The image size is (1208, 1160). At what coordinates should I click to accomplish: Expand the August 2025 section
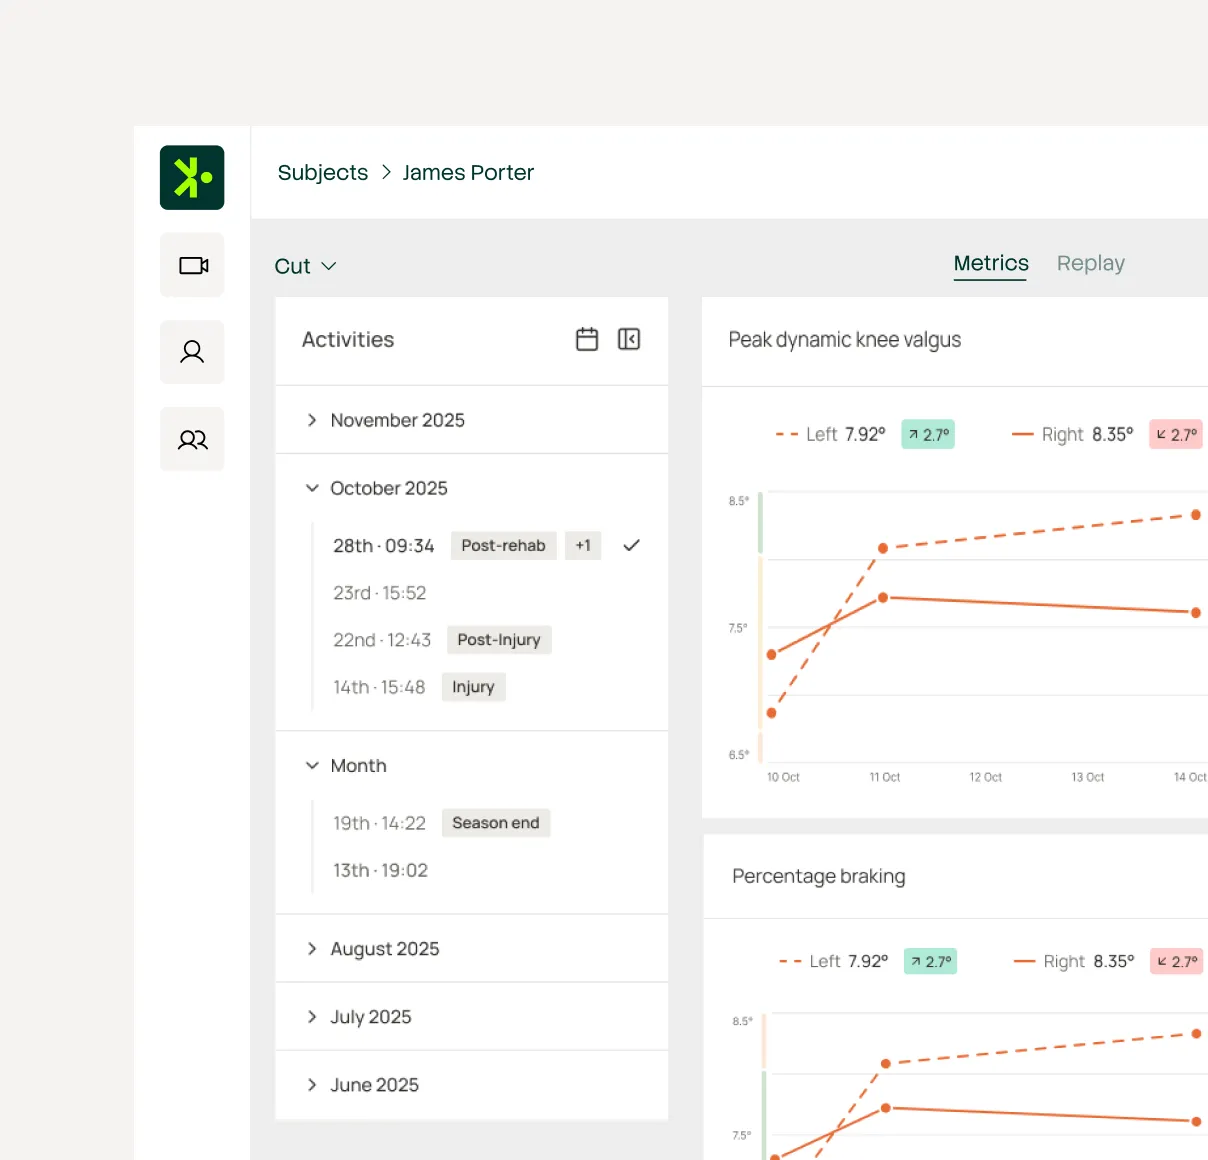(x=312, y=948)
